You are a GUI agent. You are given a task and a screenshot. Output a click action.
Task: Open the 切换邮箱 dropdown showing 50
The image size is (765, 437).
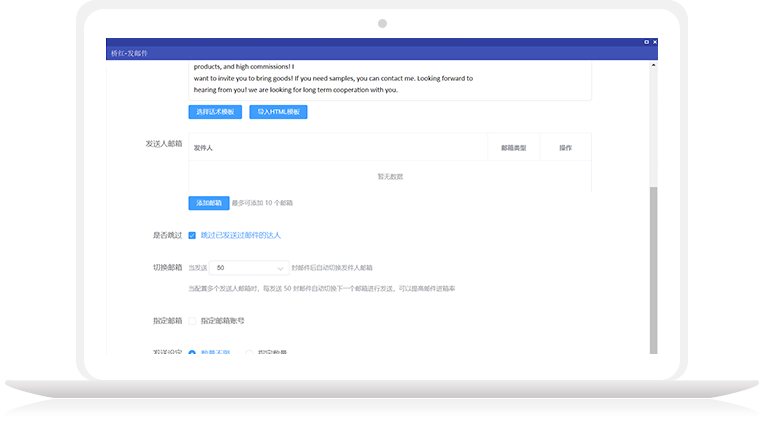pos(249,268)
